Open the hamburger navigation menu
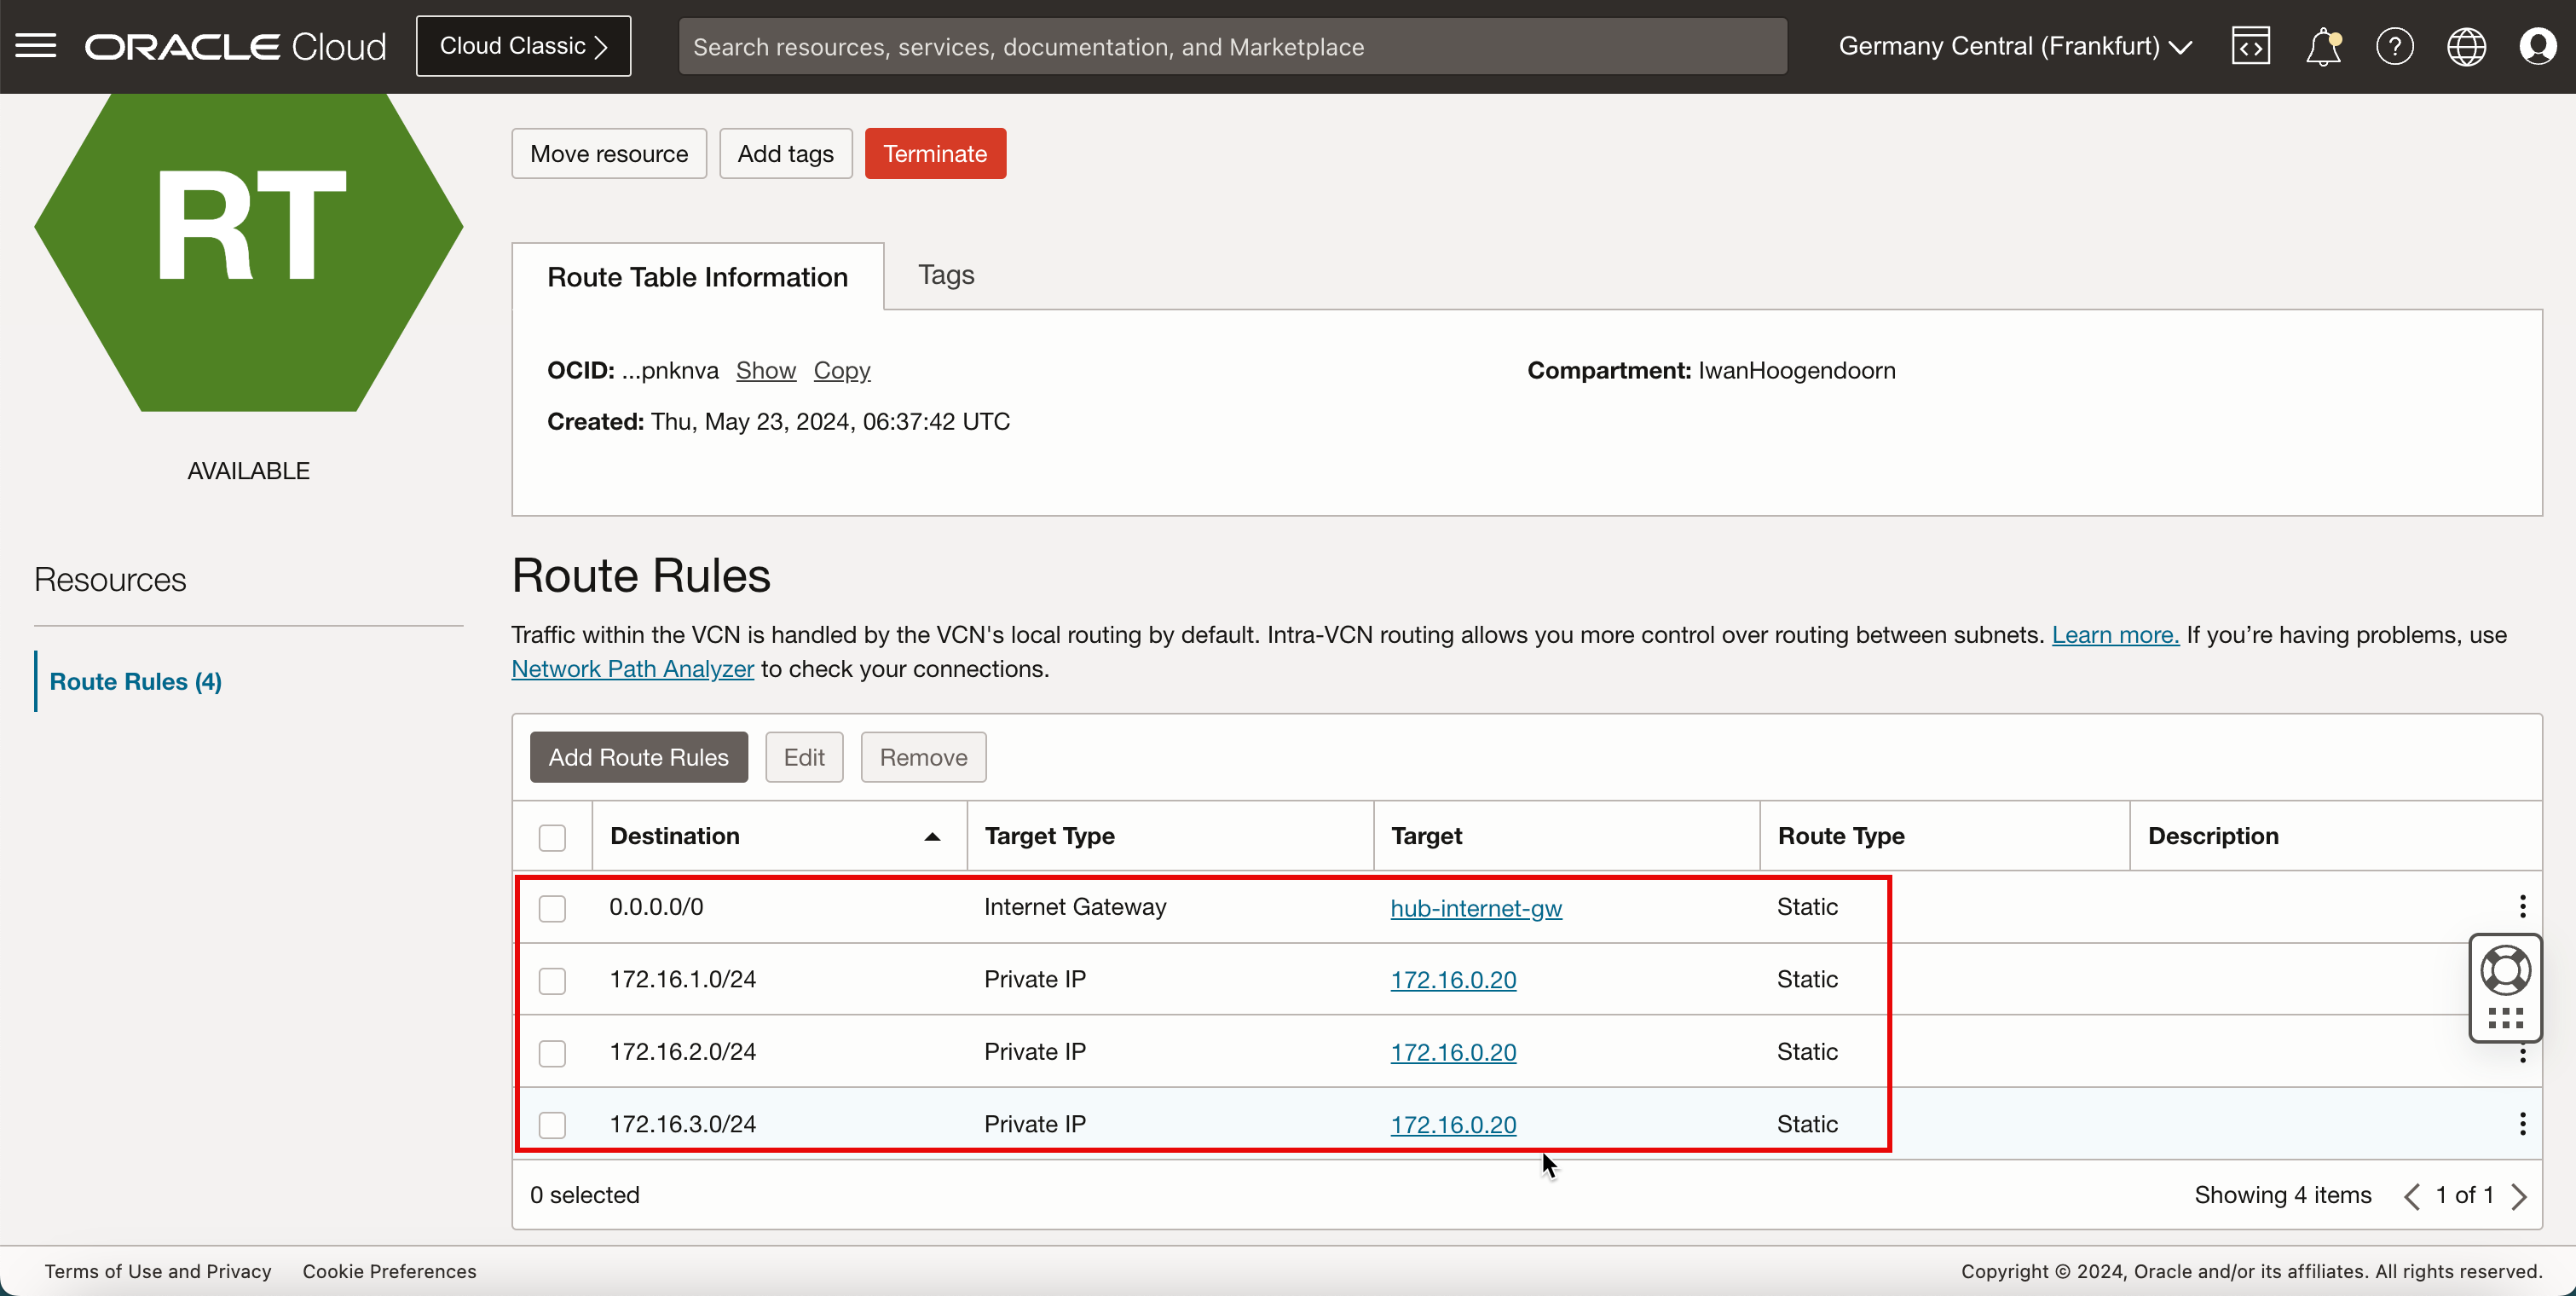Viewport: 2576px width, 1296px height. click(x=36, y=46)
